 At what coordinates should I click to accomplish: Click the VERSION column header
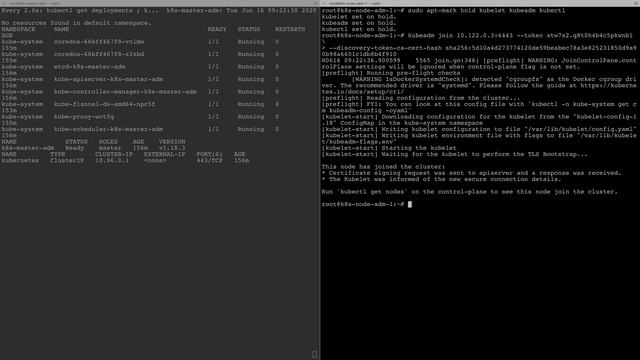click(x=172, y=142)
